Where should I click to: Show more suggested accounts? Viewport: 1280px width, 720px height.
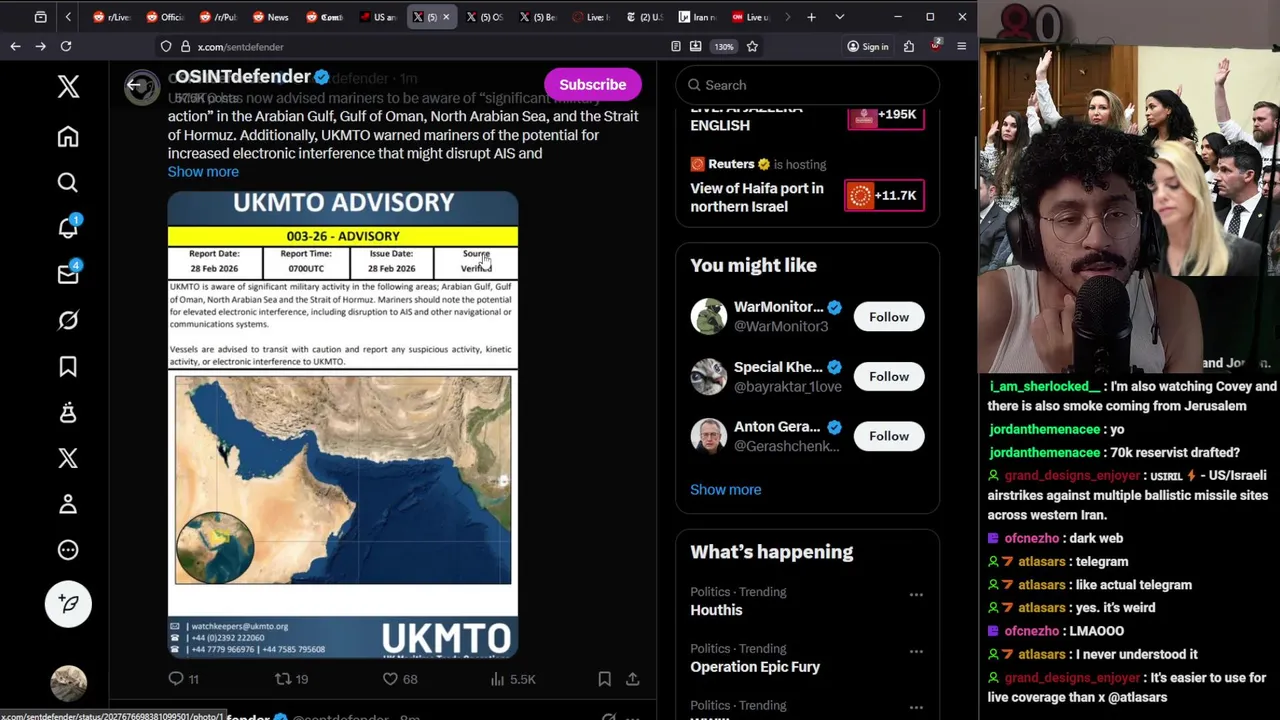[725, 490]
